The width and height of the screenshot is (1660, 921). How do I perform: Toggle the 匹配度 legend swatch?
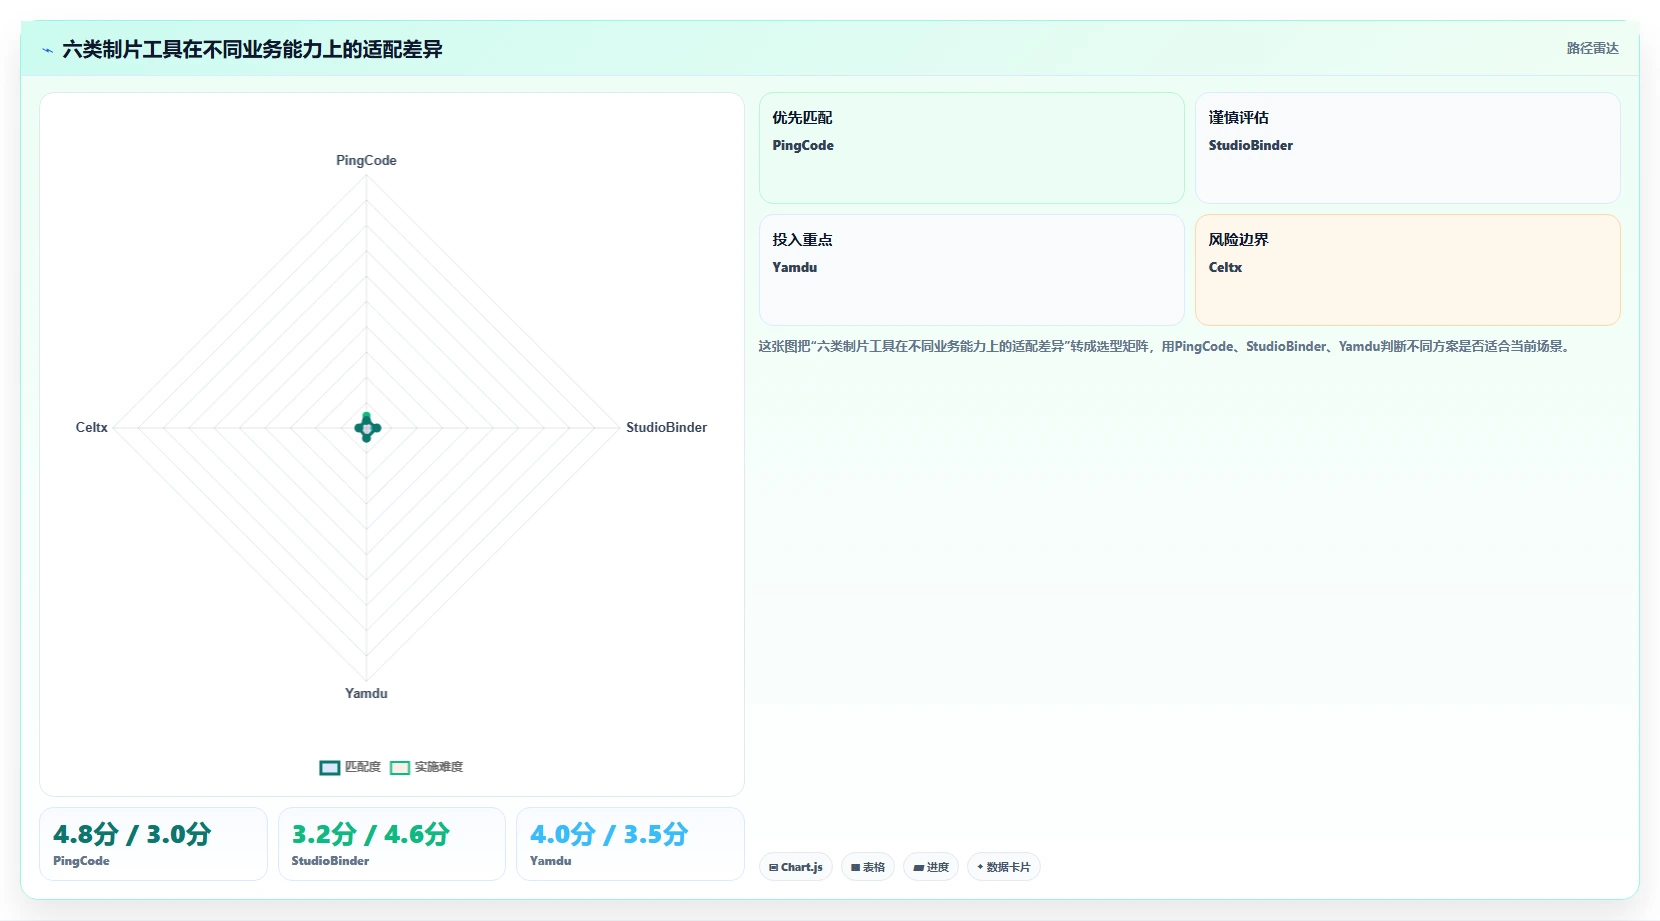330,768
